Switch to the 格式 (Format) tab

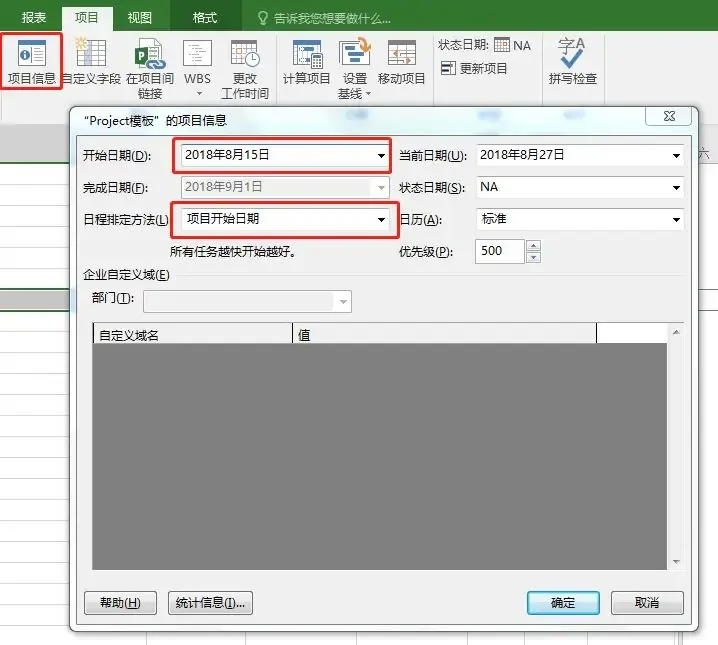click(x=205, y=17)
